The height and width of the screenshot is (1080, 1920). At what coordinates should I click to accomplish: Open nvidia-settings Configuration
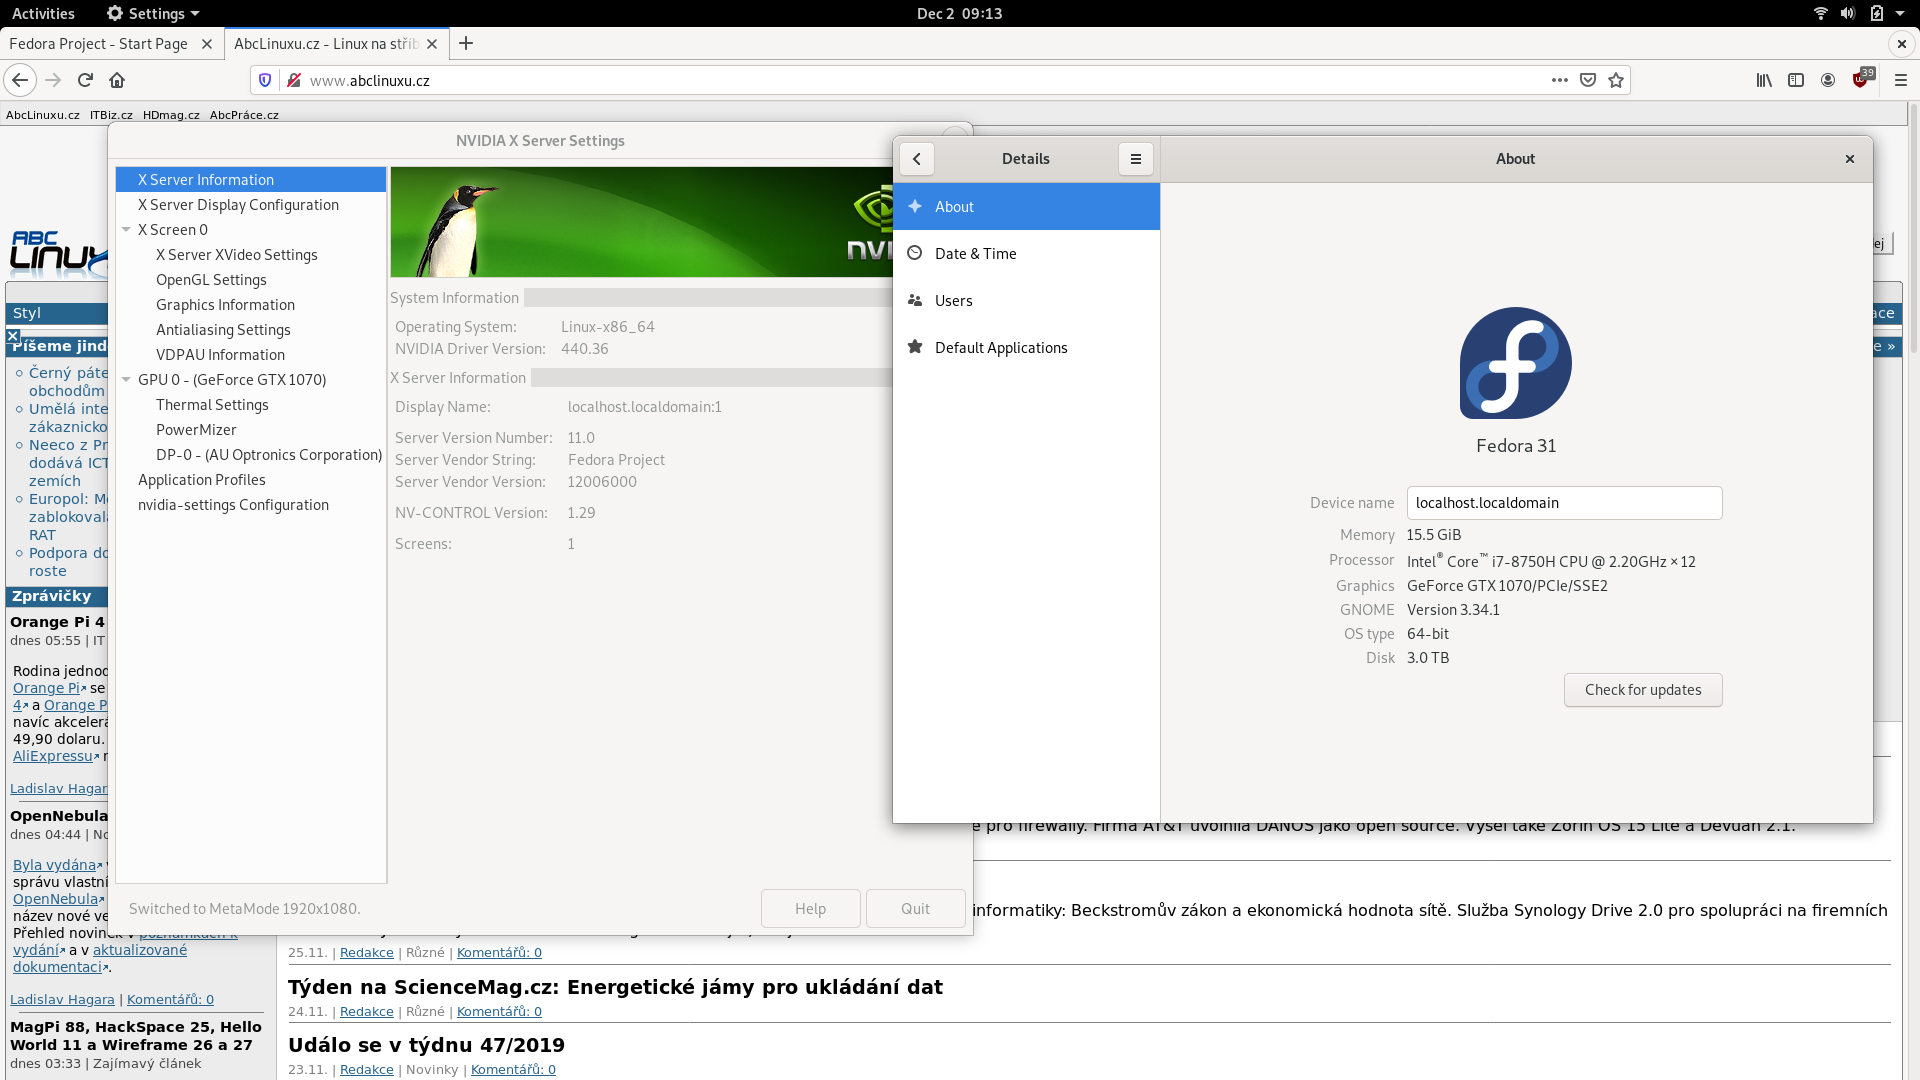tap(233, 505)
